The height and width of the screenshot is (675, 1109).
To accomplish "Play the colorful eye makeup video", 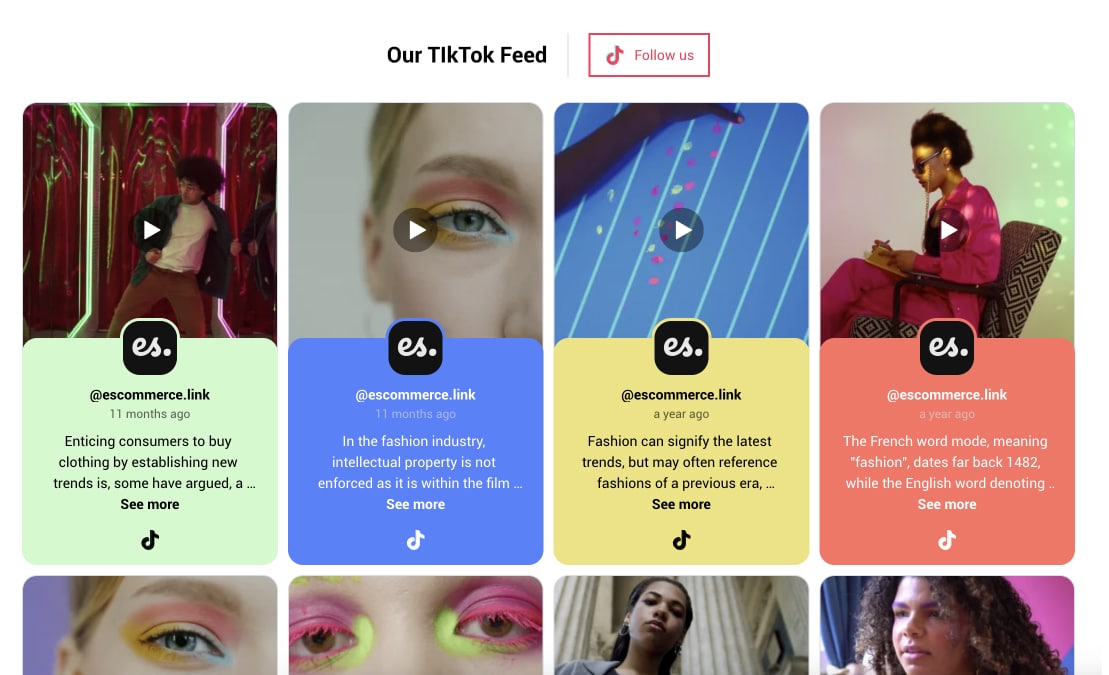I will click(415, 230).
